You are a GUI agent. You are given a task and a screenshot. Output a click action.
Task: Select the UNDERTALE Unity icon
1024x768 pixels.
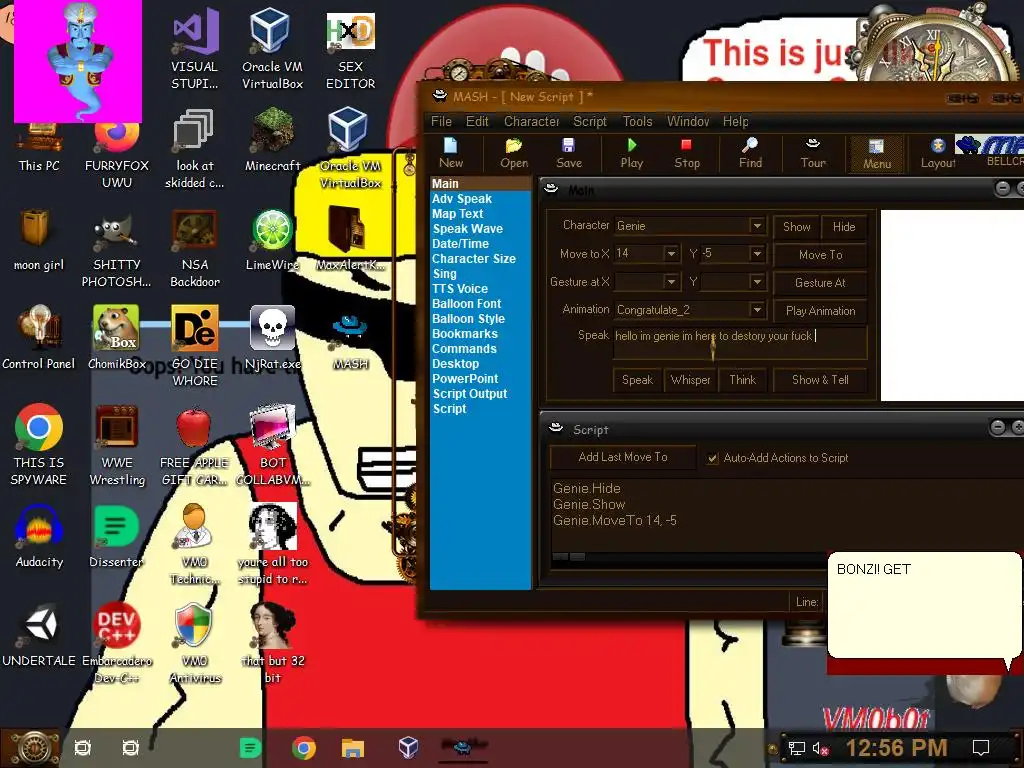pyautogui.click(x=39, y=636)
